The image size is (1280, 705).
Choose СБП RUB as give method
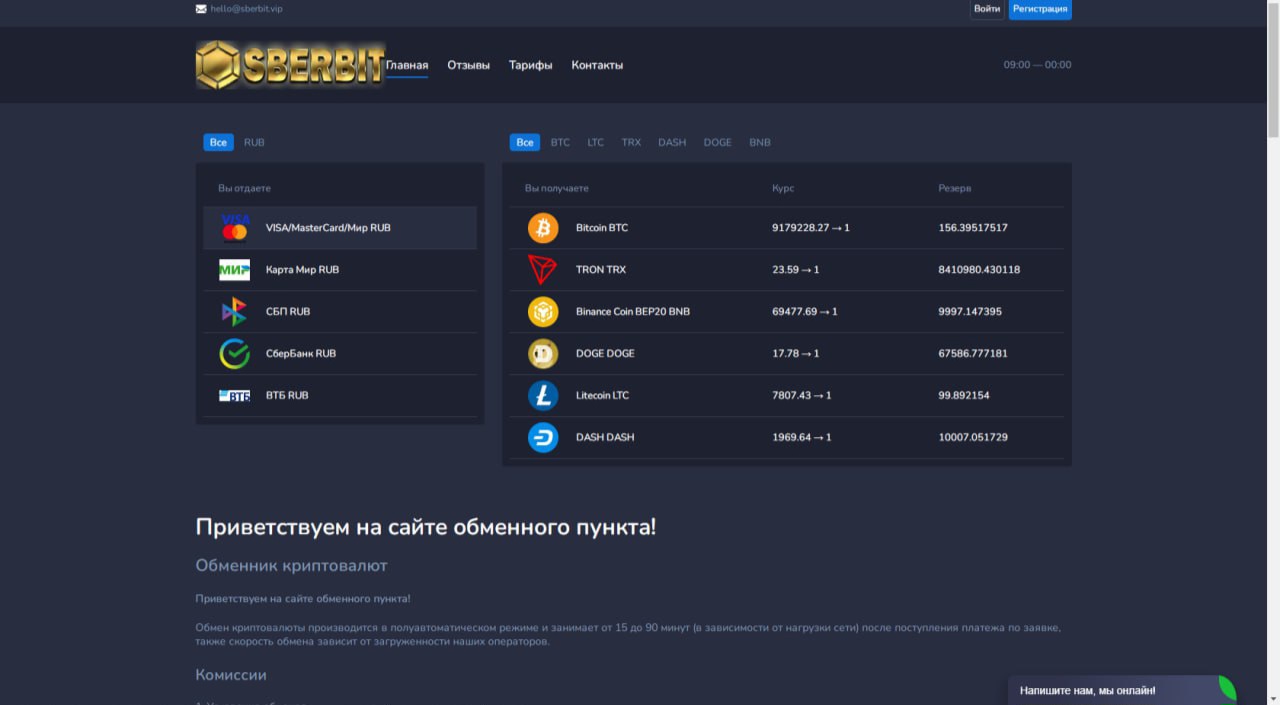tap(288, 312)
